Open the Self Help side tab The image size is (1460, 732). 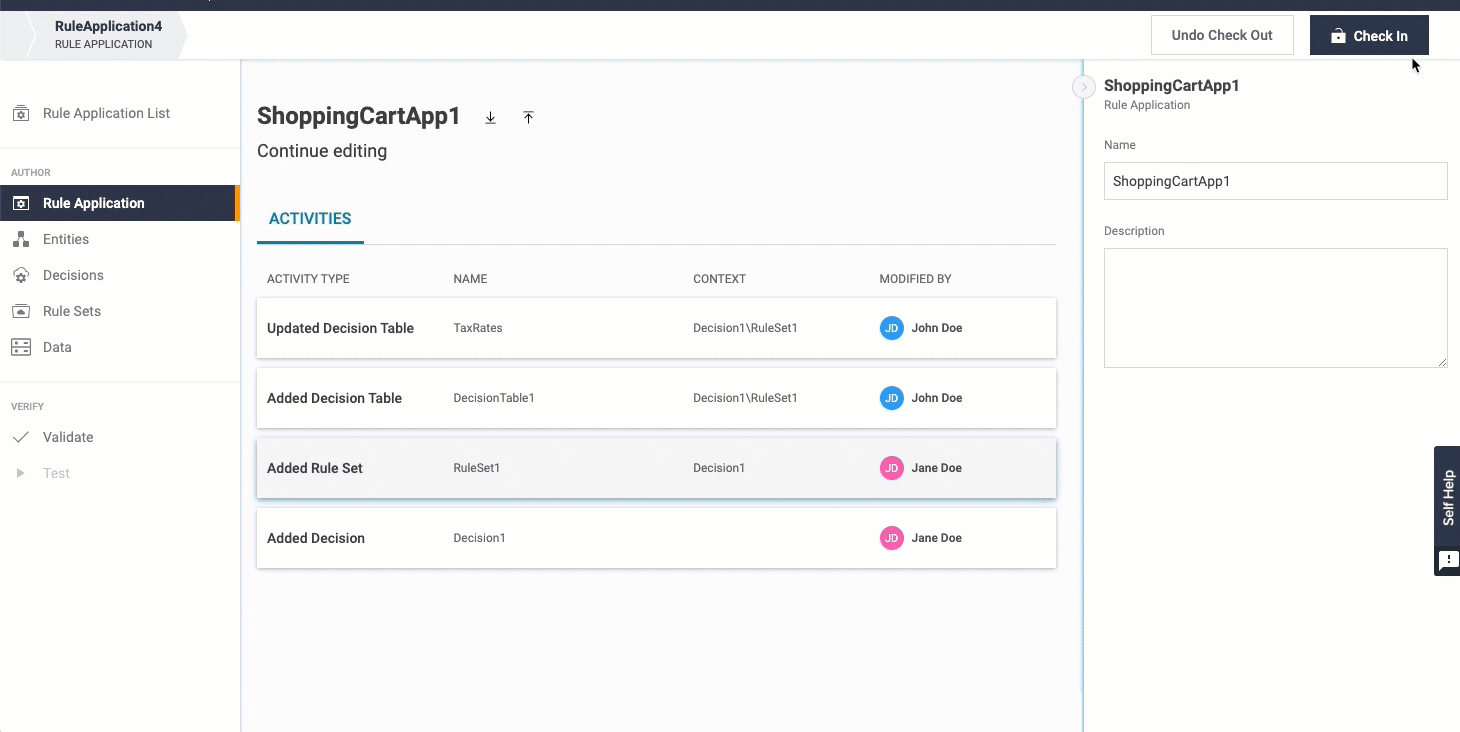(x=1447, y=497)
